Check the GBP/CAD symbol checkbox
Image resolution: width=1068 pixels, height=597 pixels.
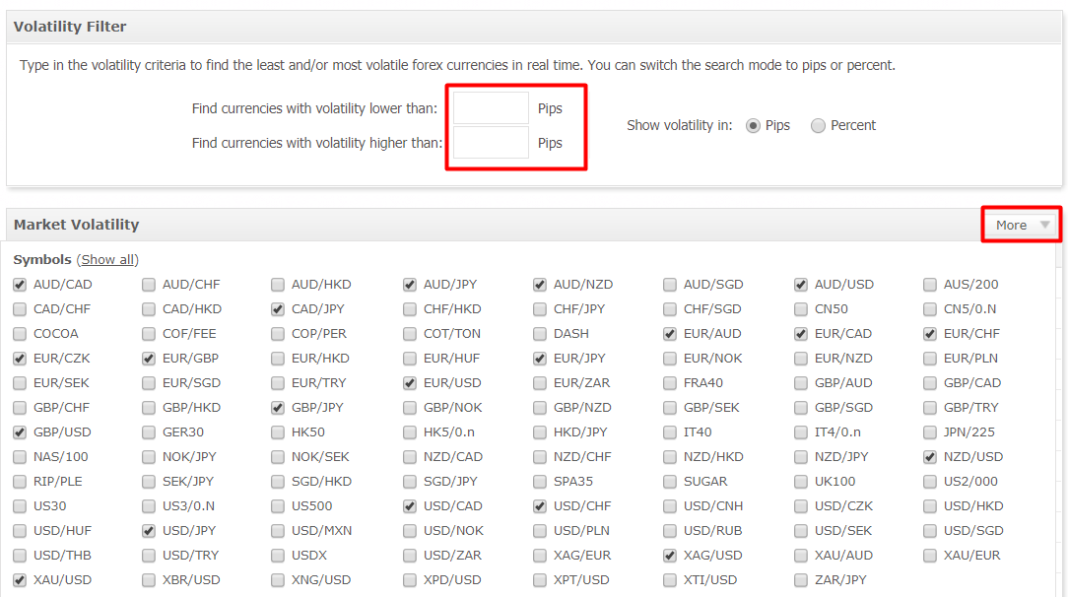click(x=930, y=383)
